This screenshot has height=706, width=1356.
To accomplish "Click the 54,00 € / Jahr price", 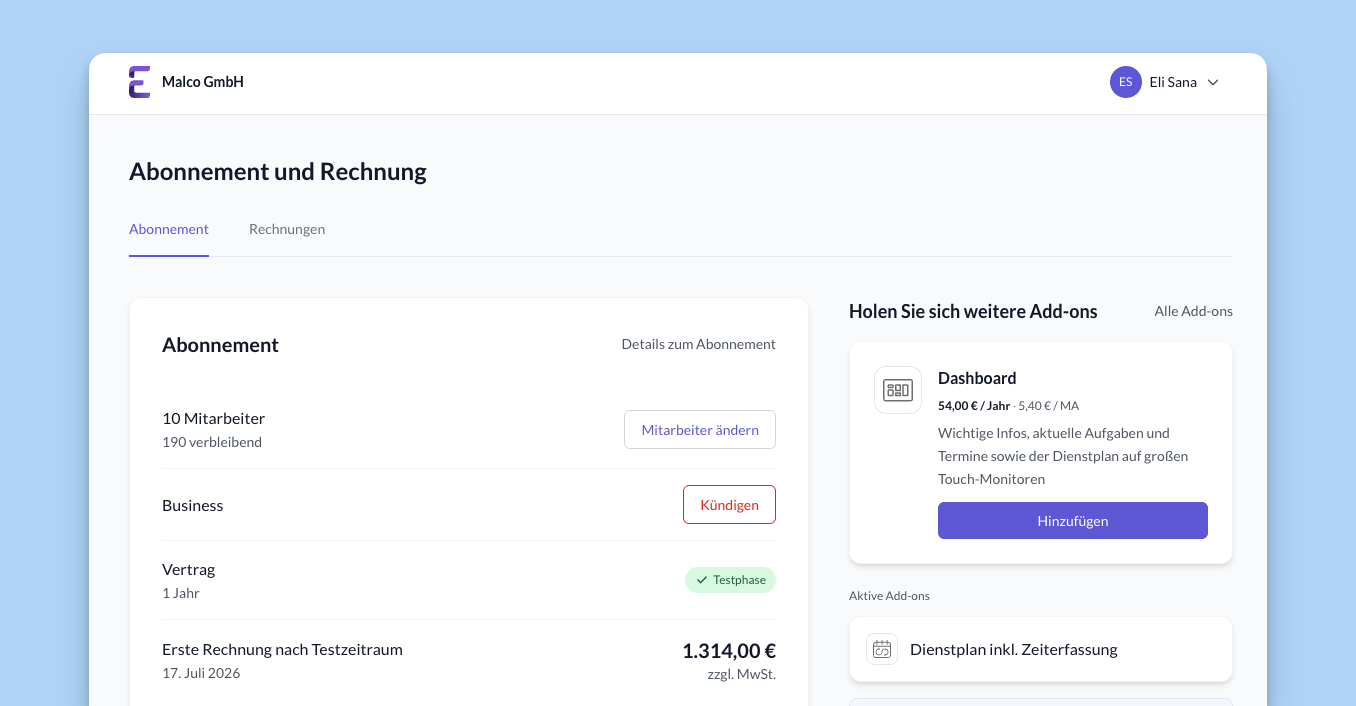I will 974,406.
